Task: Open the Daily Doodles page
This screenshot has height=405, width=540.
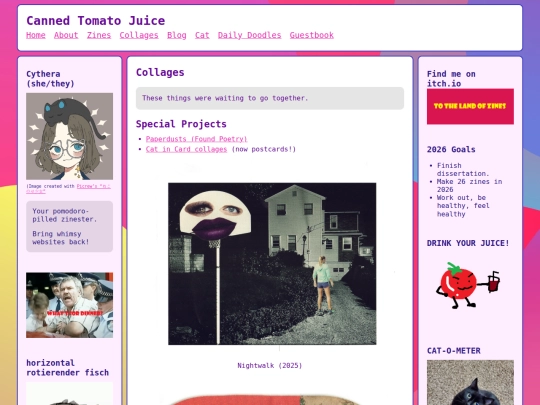Action: 249,35
